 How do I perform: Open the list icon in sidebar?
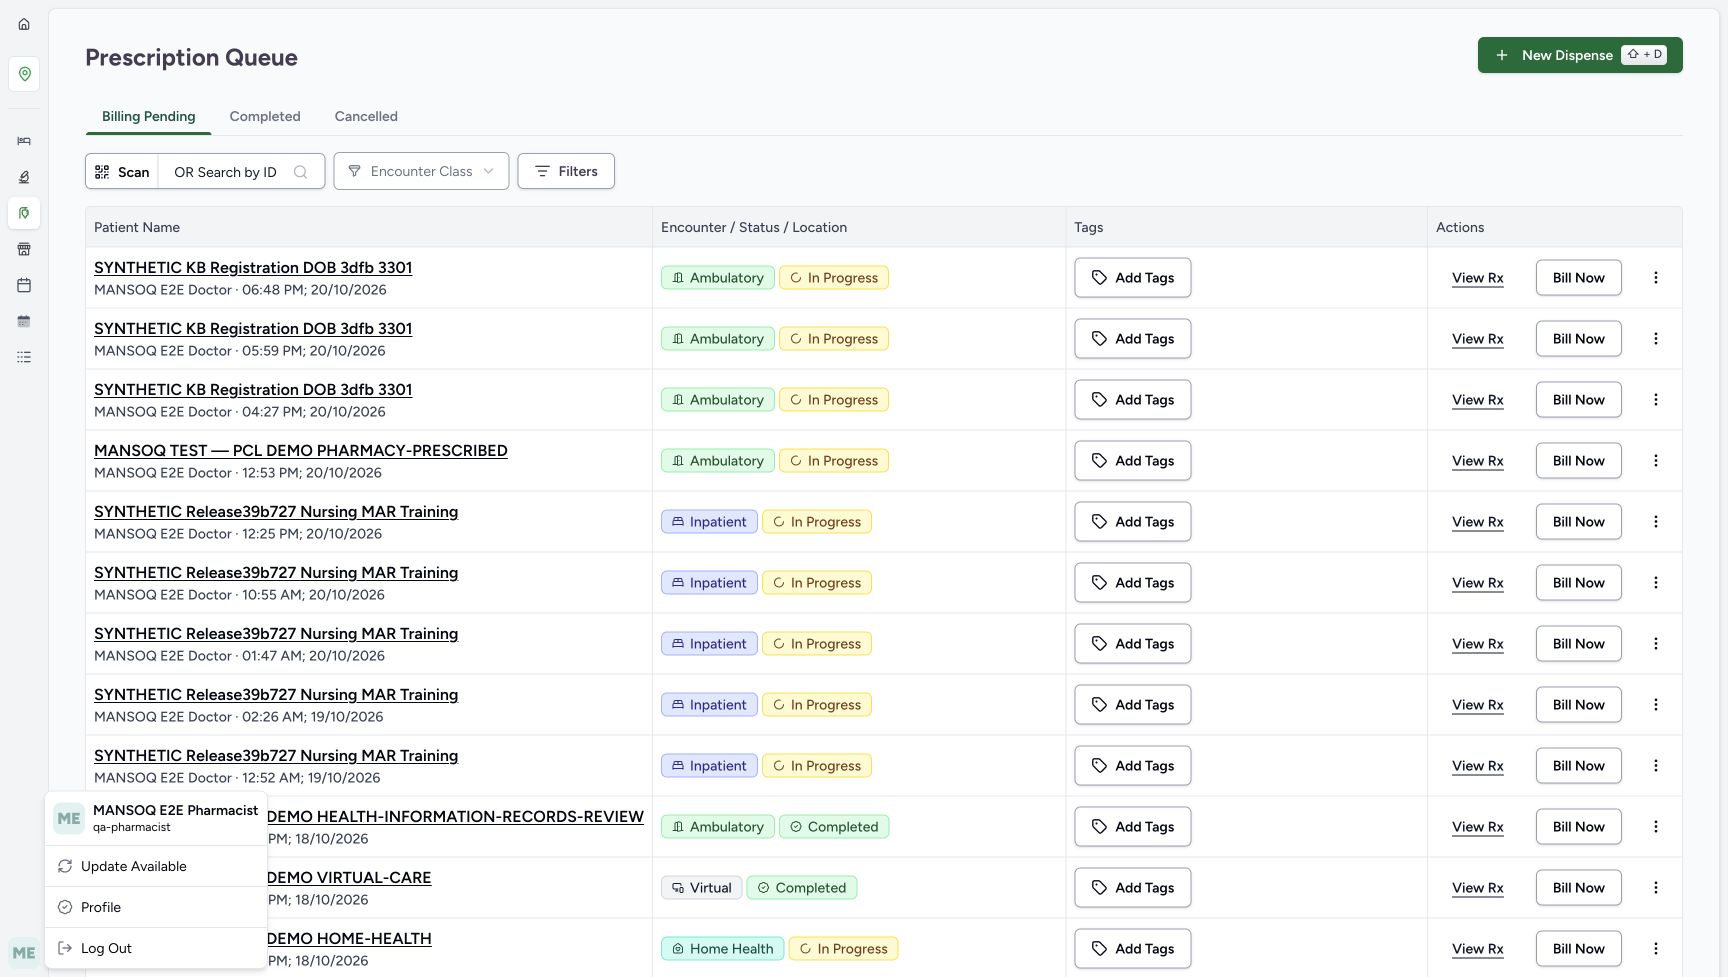tap(24, 357)
